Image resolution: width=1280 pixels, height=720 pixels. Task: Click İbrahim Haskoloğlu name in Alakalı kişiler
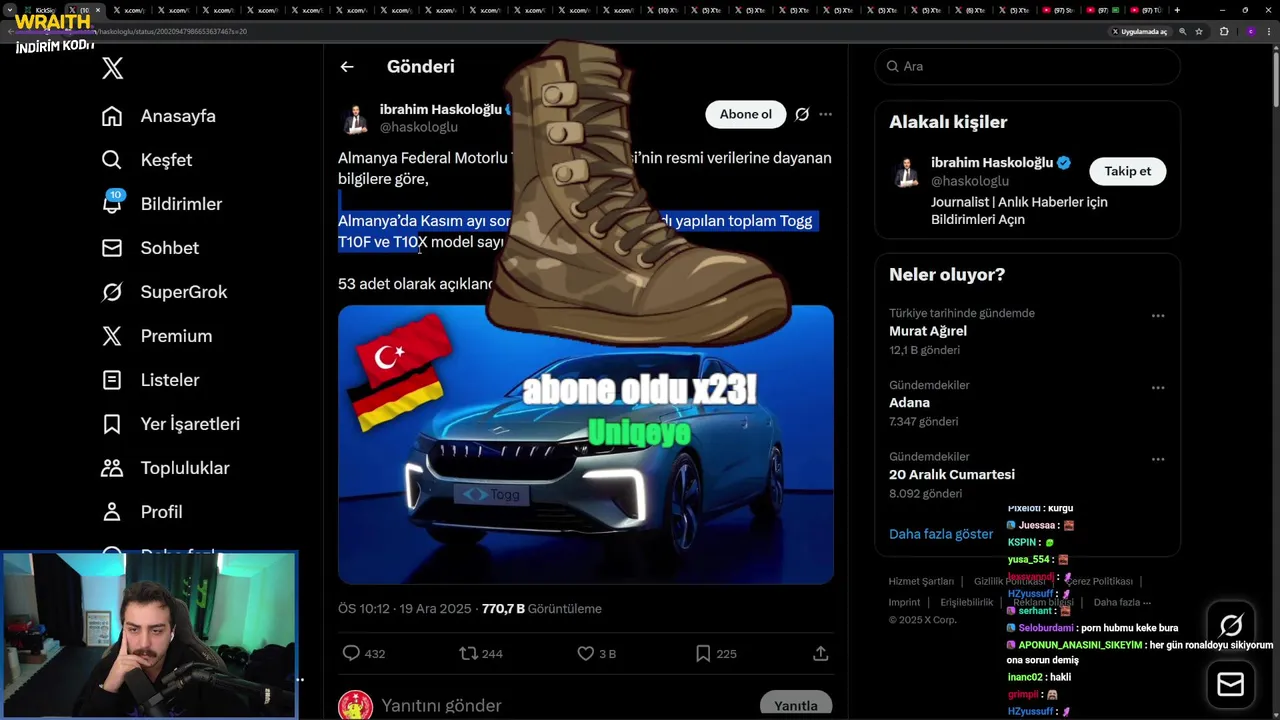(x=992, y=162)
